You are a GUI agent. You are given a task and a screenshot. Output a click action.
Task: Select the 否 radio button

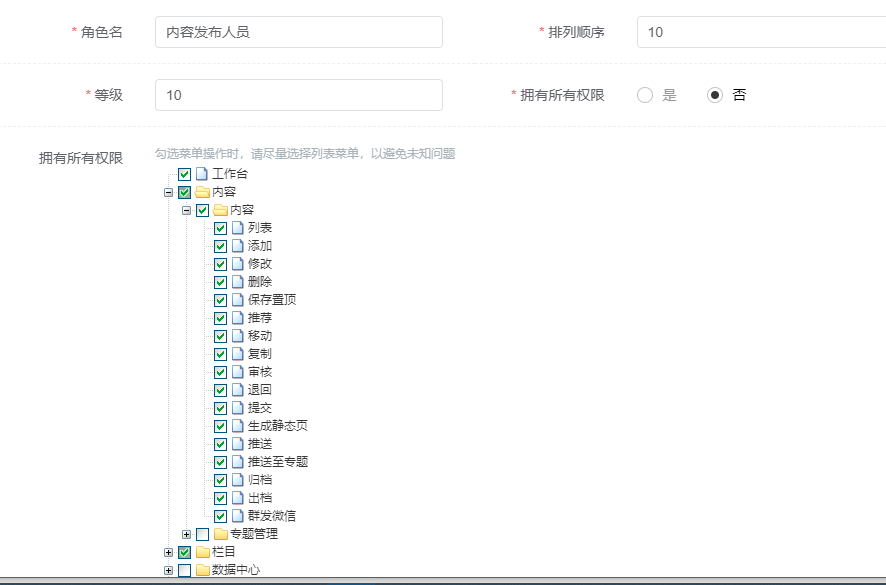pos(715,95)
